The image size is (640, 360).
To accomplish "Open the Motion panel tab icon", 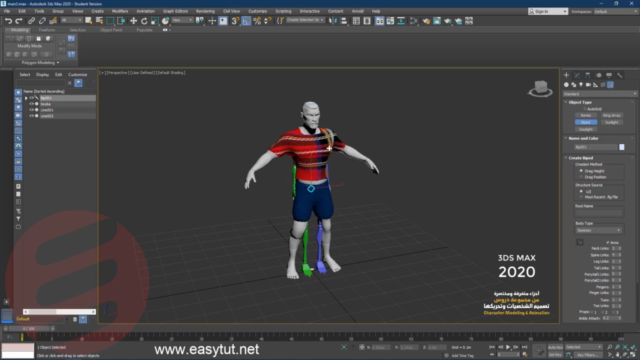I will click(598, 75).
